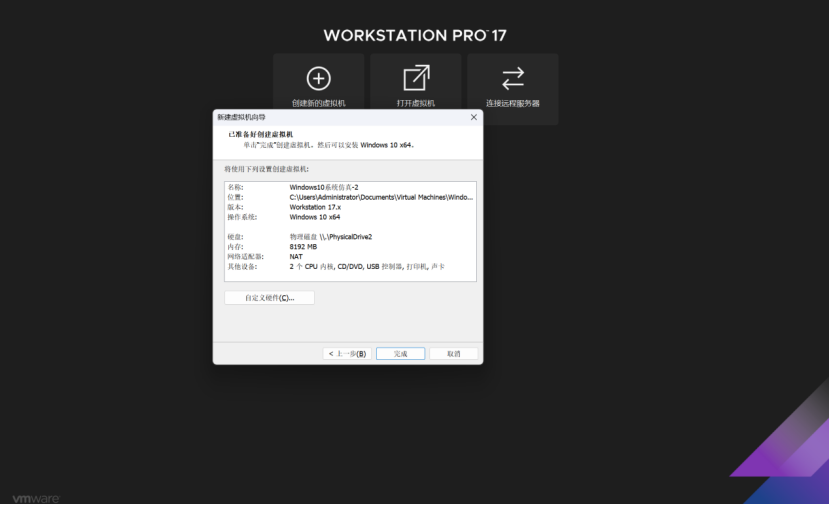Click the vmware logo in bottom corner
Screen dimensions: 830x505
[x=36, y=498]
